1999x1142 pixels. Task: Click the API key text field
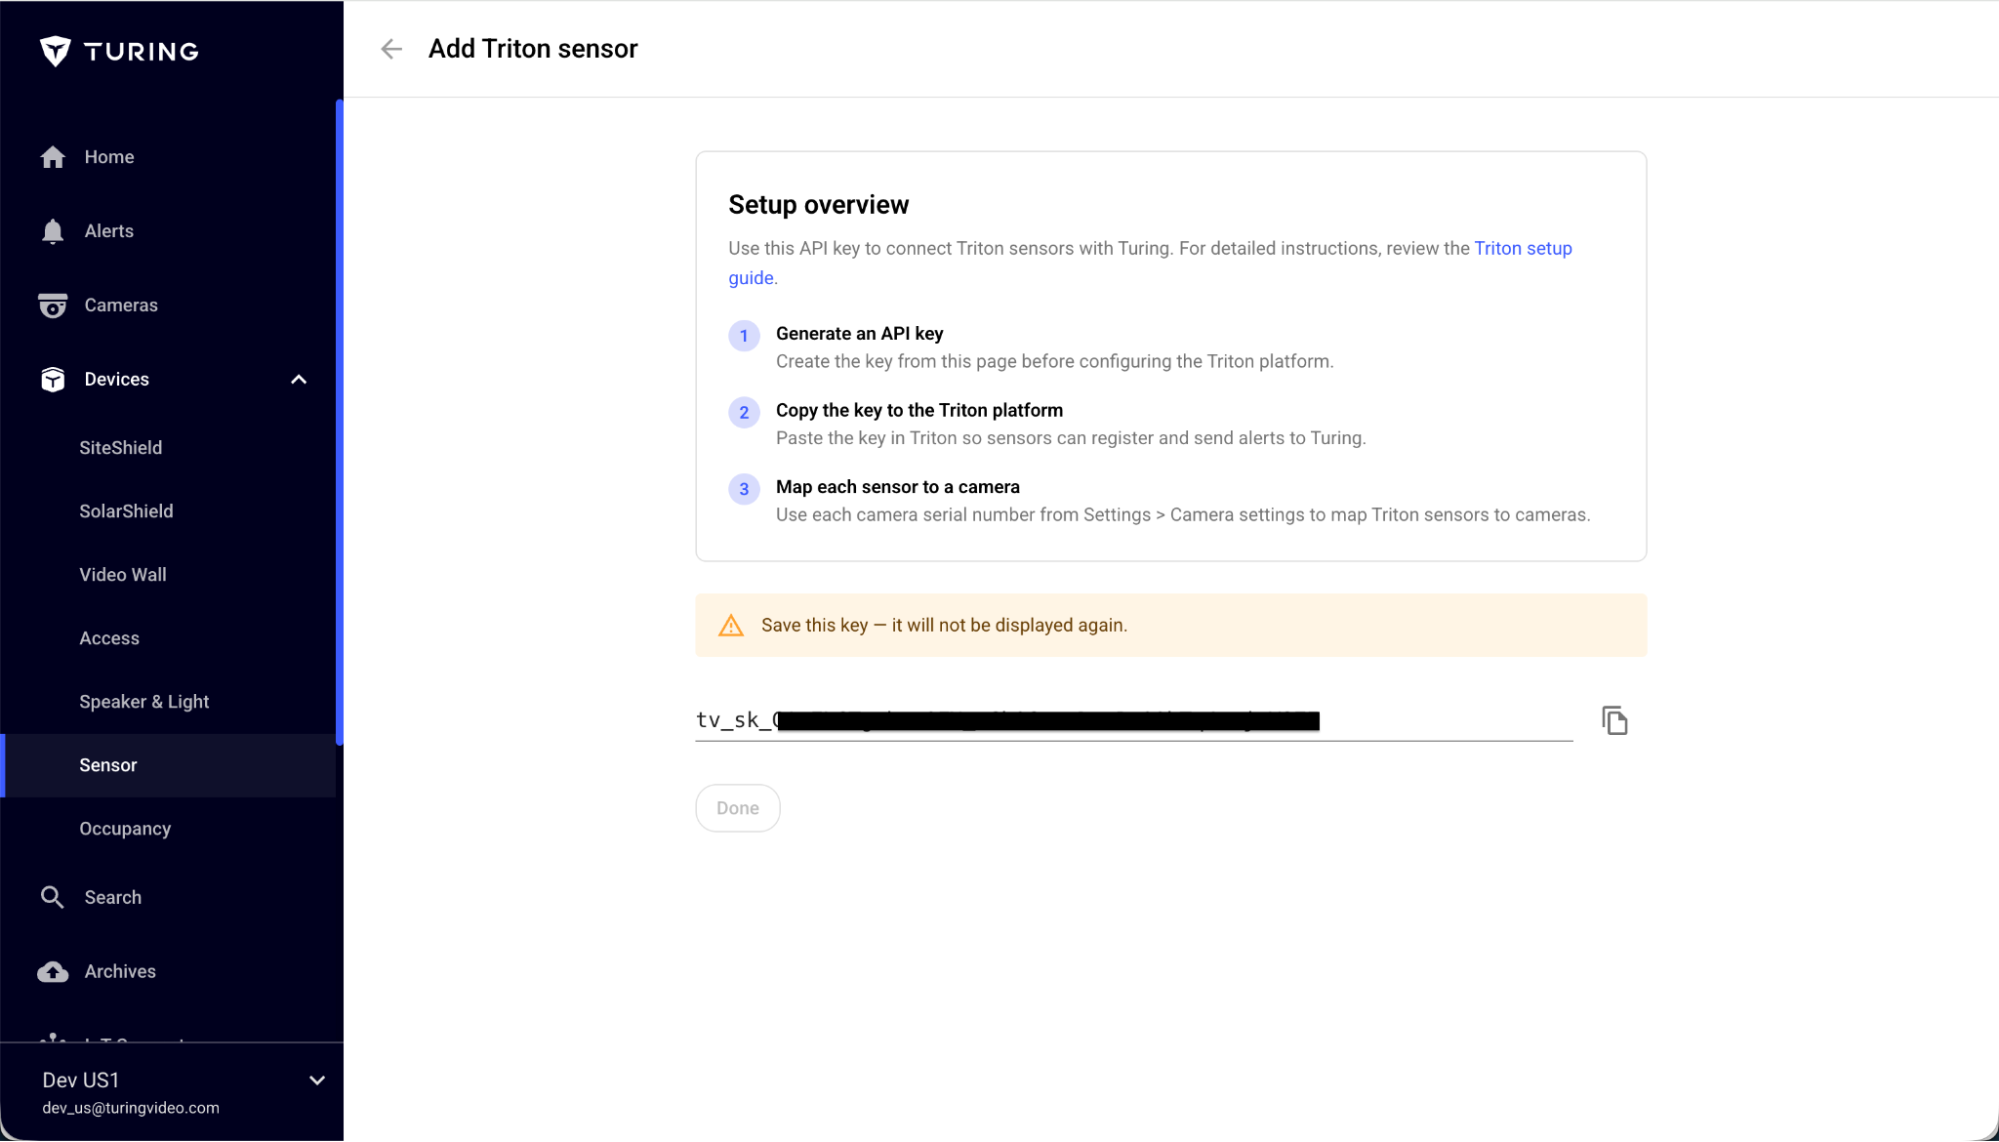click(1134, 720)
